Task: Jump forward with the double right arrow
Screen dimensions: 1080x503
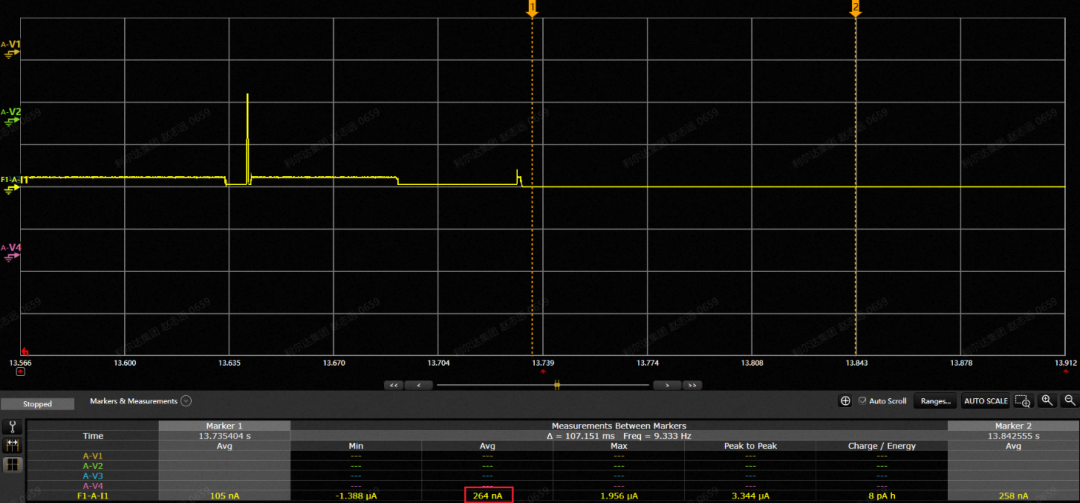Action: coord(691,385)
